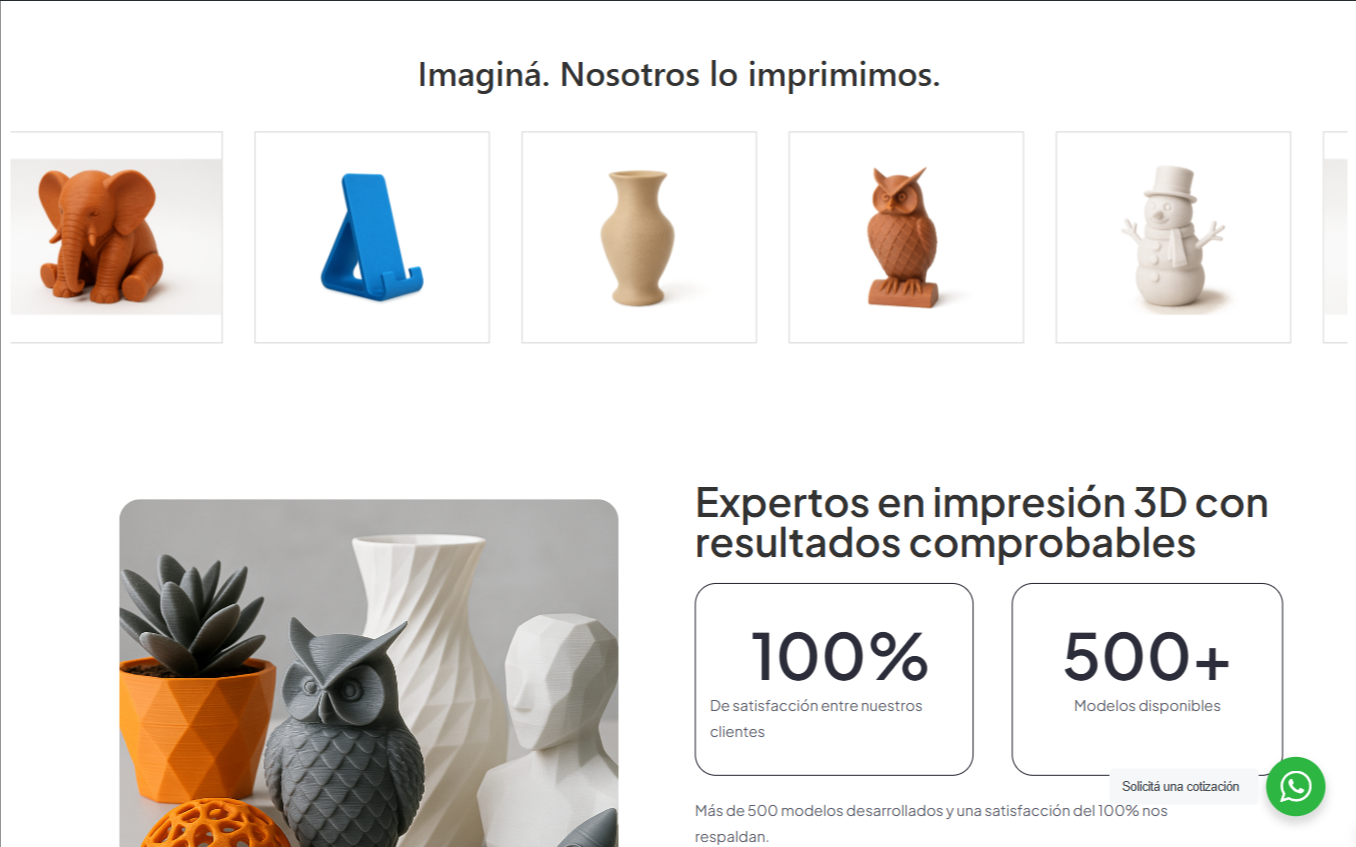The height and width of the screenshot is (847, 1356).
Task: Click the white snowman figurine thumbnail
Action: (x=1173, y=237)
